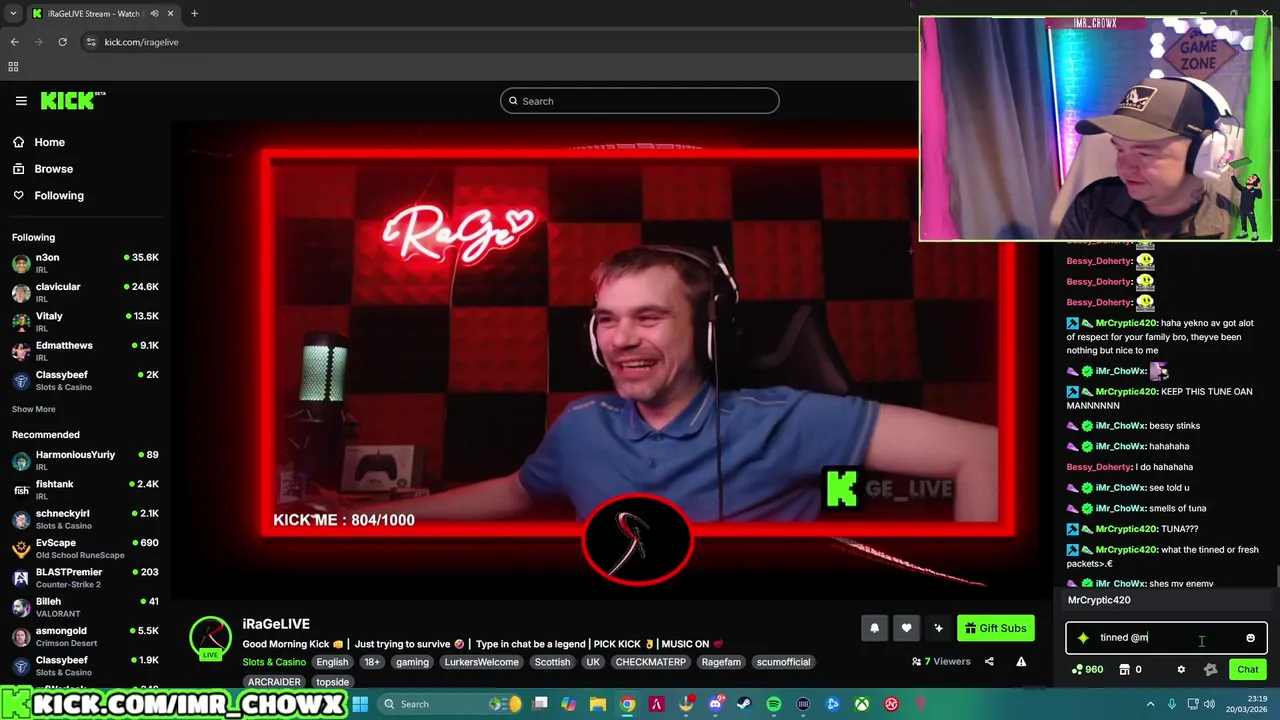This screenshot has width=1280, height=720.
Task: Mute the iRaGeLIVE browser tab audio
Action: (154, 13)
